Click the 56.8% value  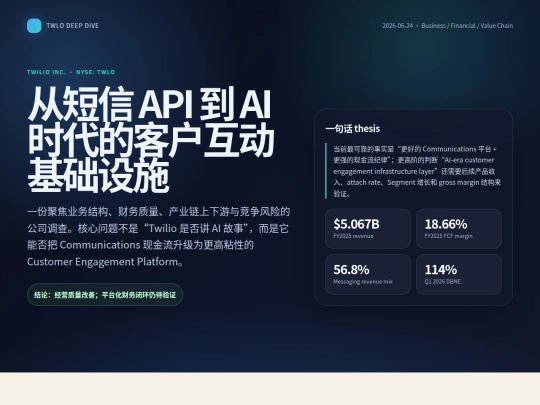pos(351,270)
